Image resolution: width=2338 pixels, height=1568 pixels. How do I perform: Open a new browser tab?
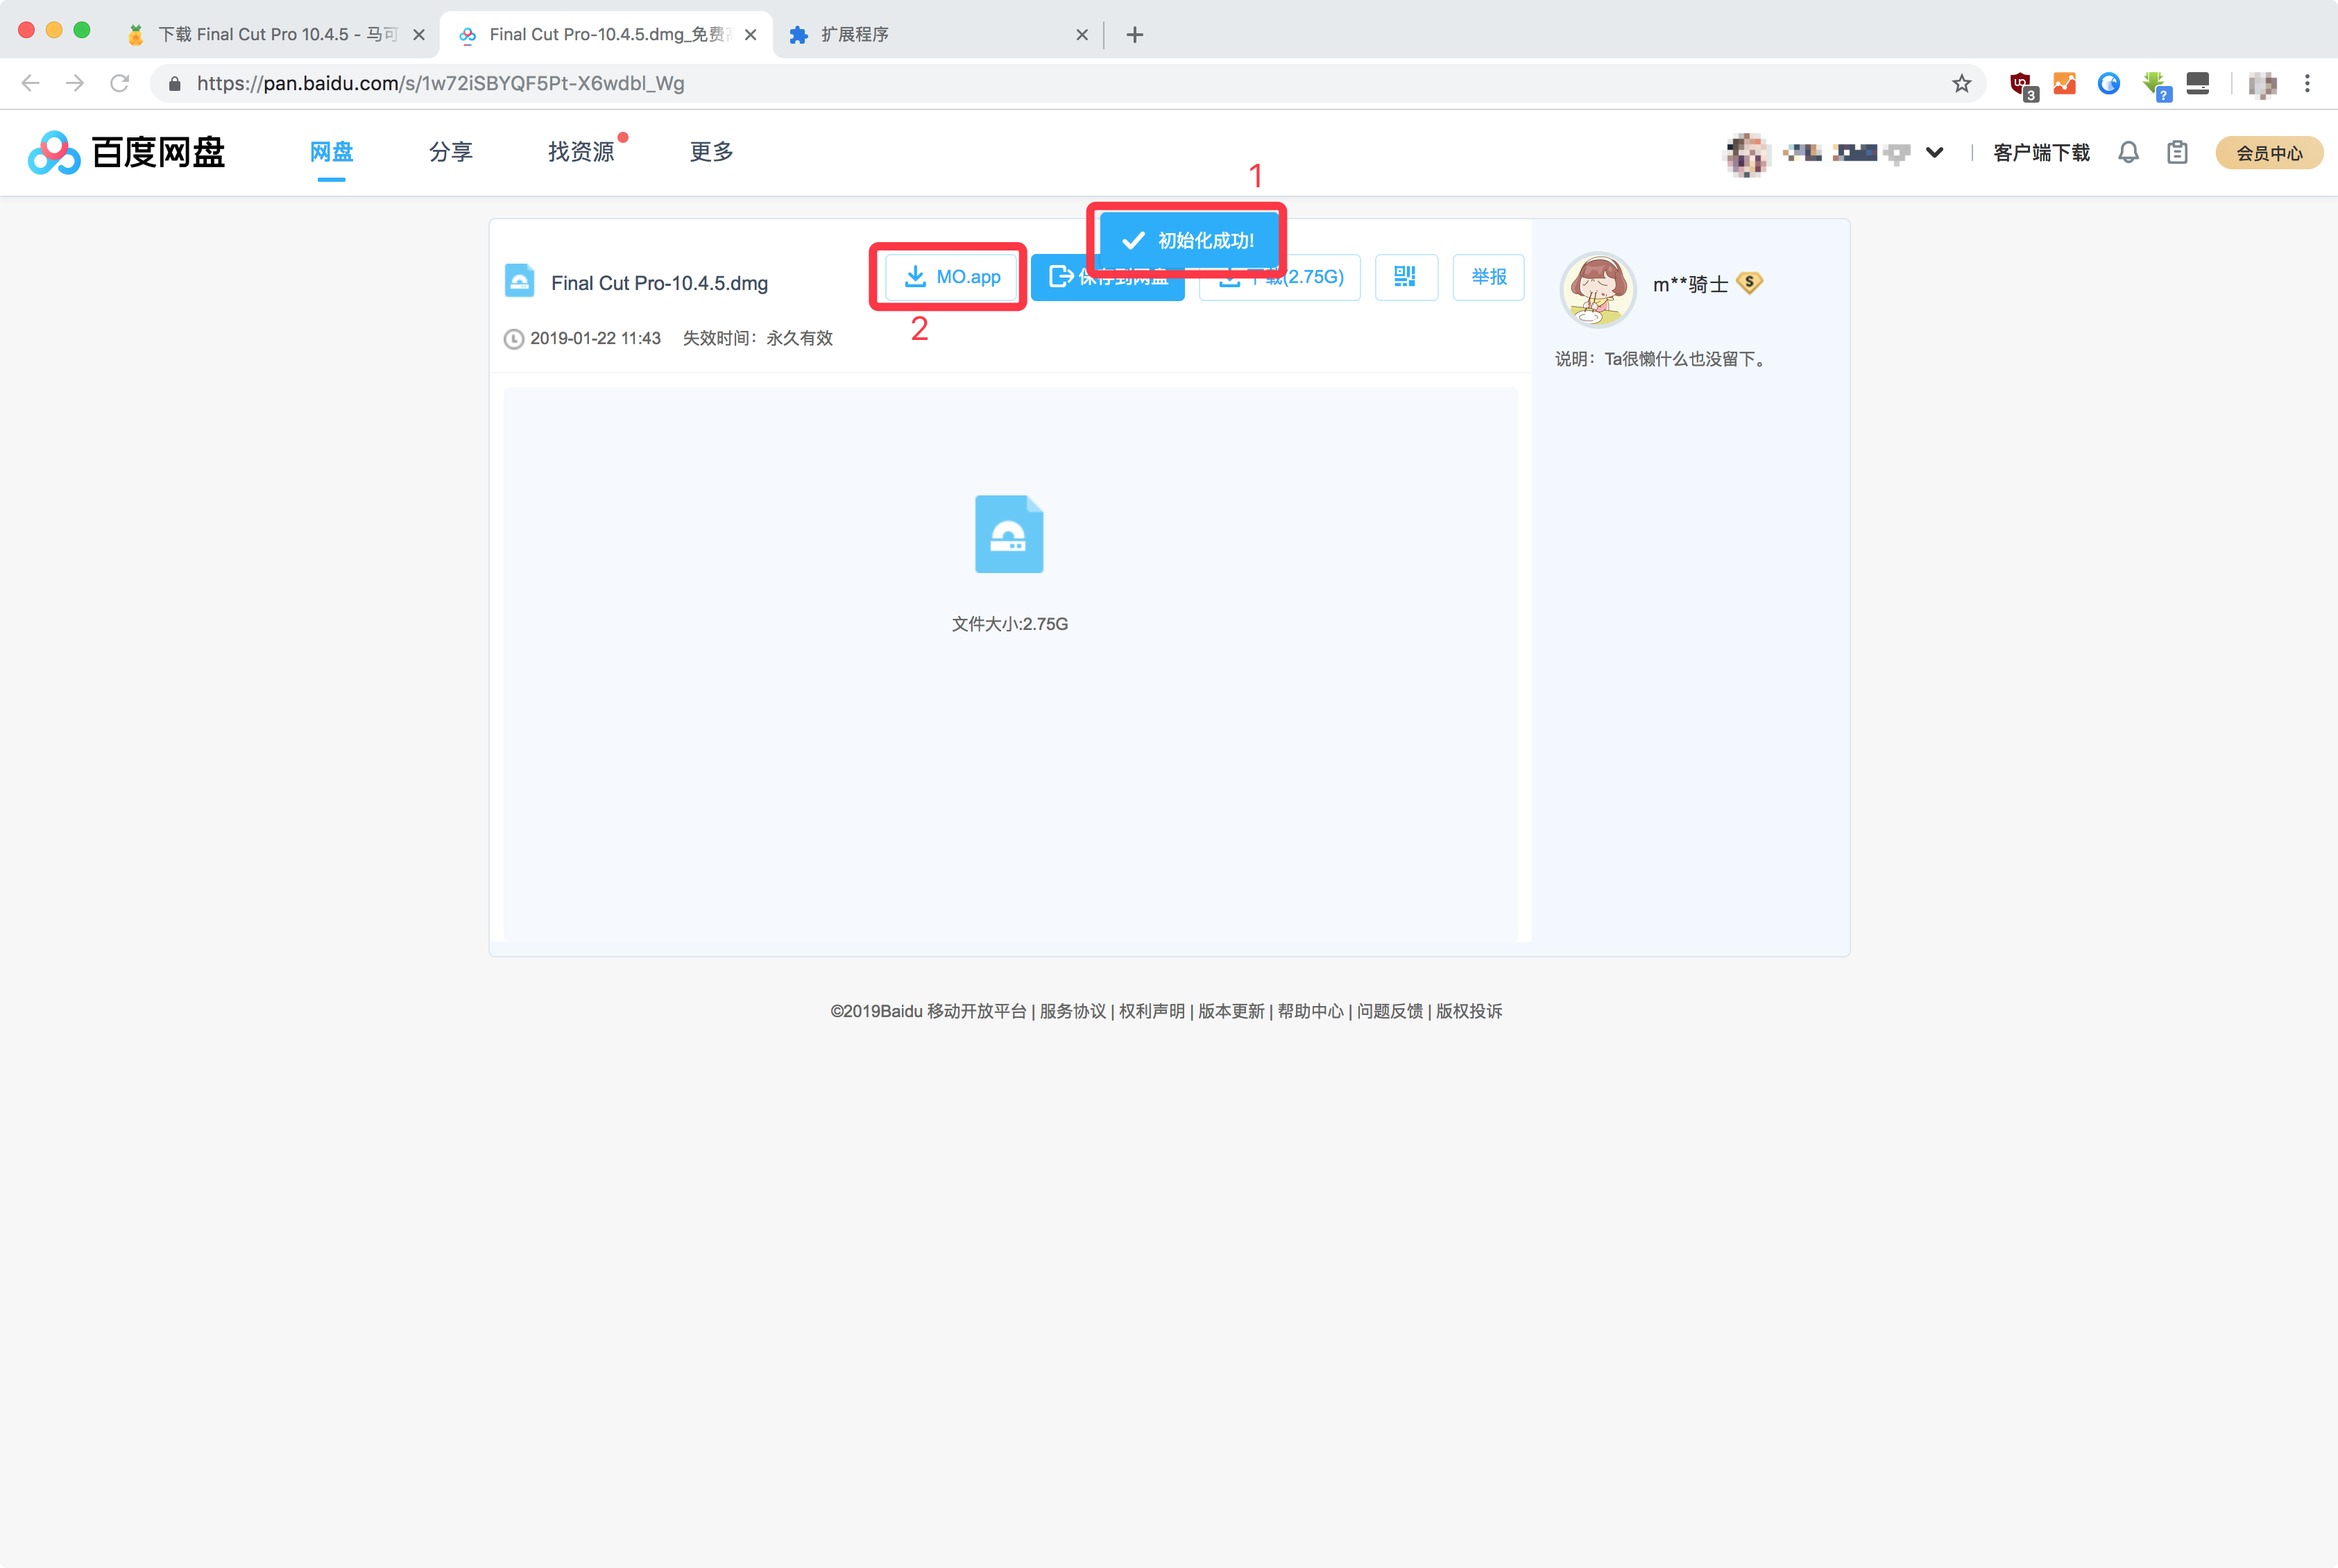1134,35
